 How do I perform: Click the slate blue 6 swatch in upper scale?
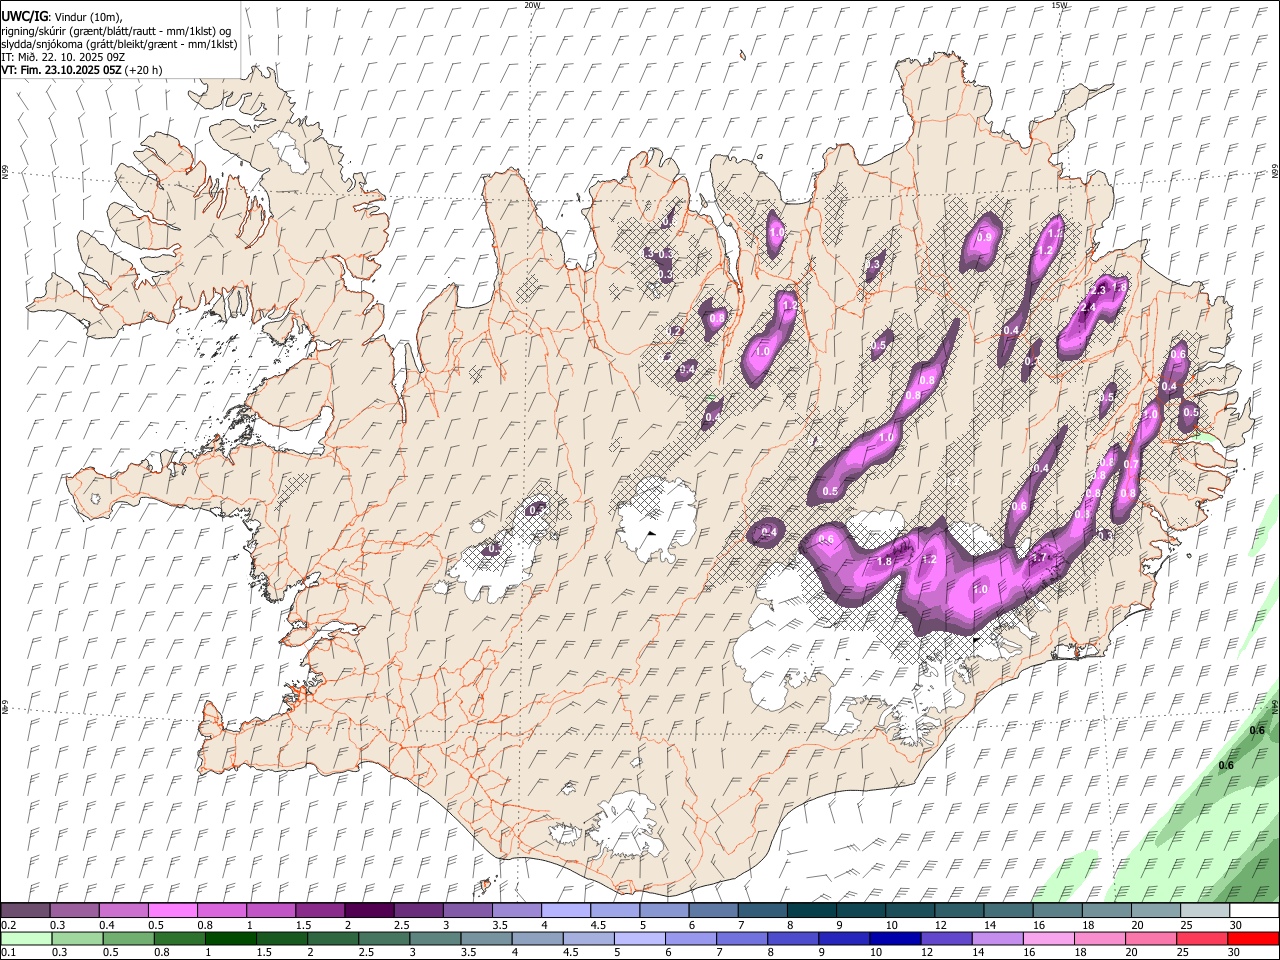point(712,911)
